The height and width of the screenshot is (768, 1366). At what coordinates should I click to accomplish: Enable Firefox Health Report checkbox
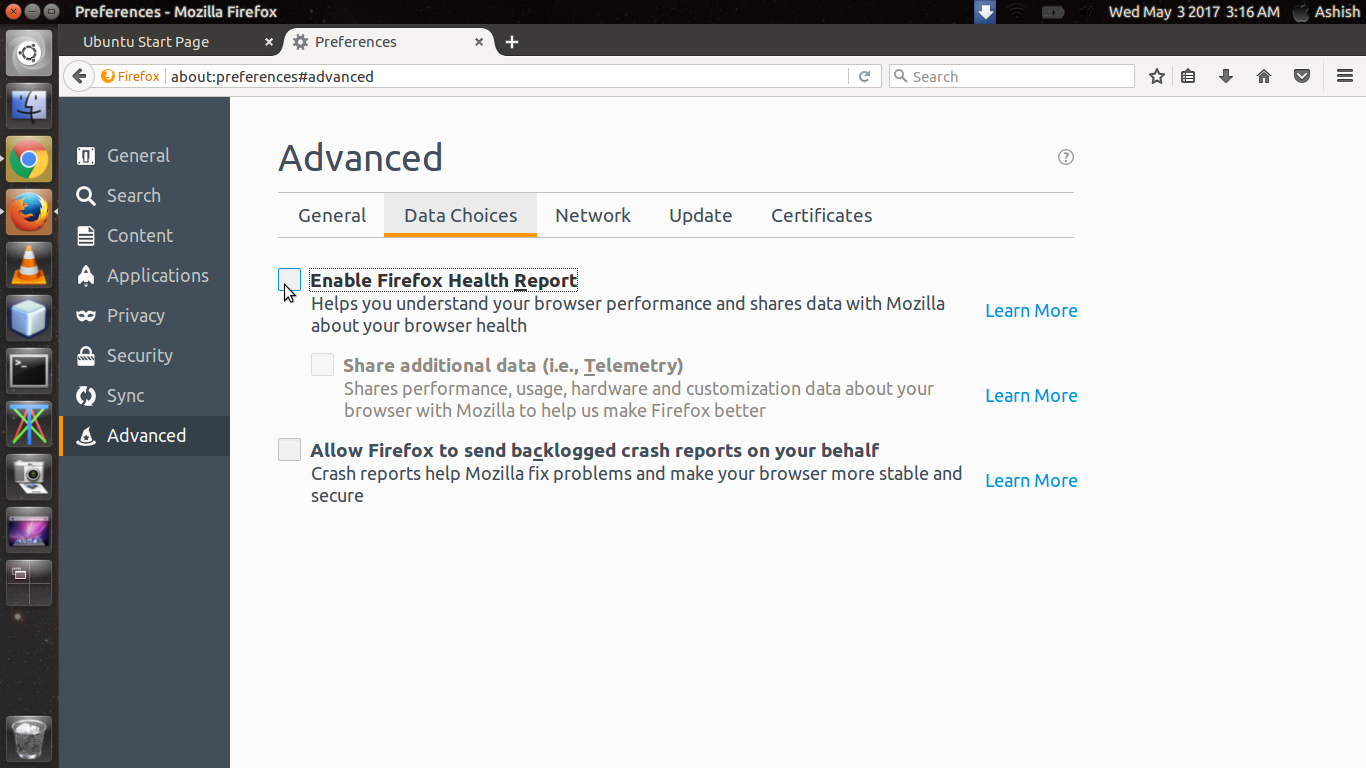click(x=289, y=280)
